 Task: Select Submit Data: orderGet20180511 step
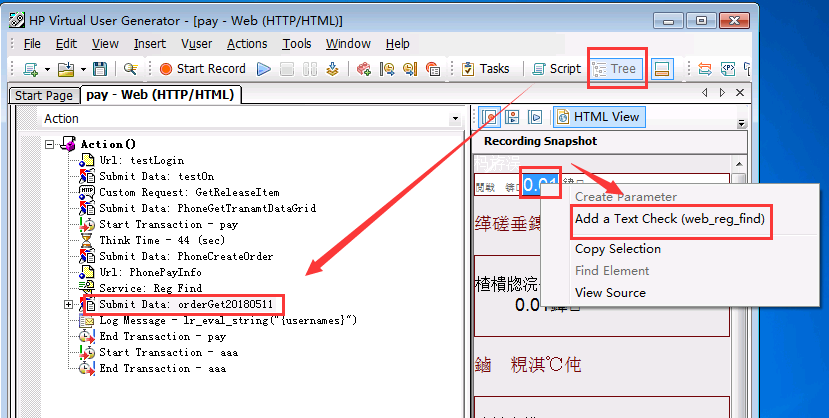coord(186,304)
